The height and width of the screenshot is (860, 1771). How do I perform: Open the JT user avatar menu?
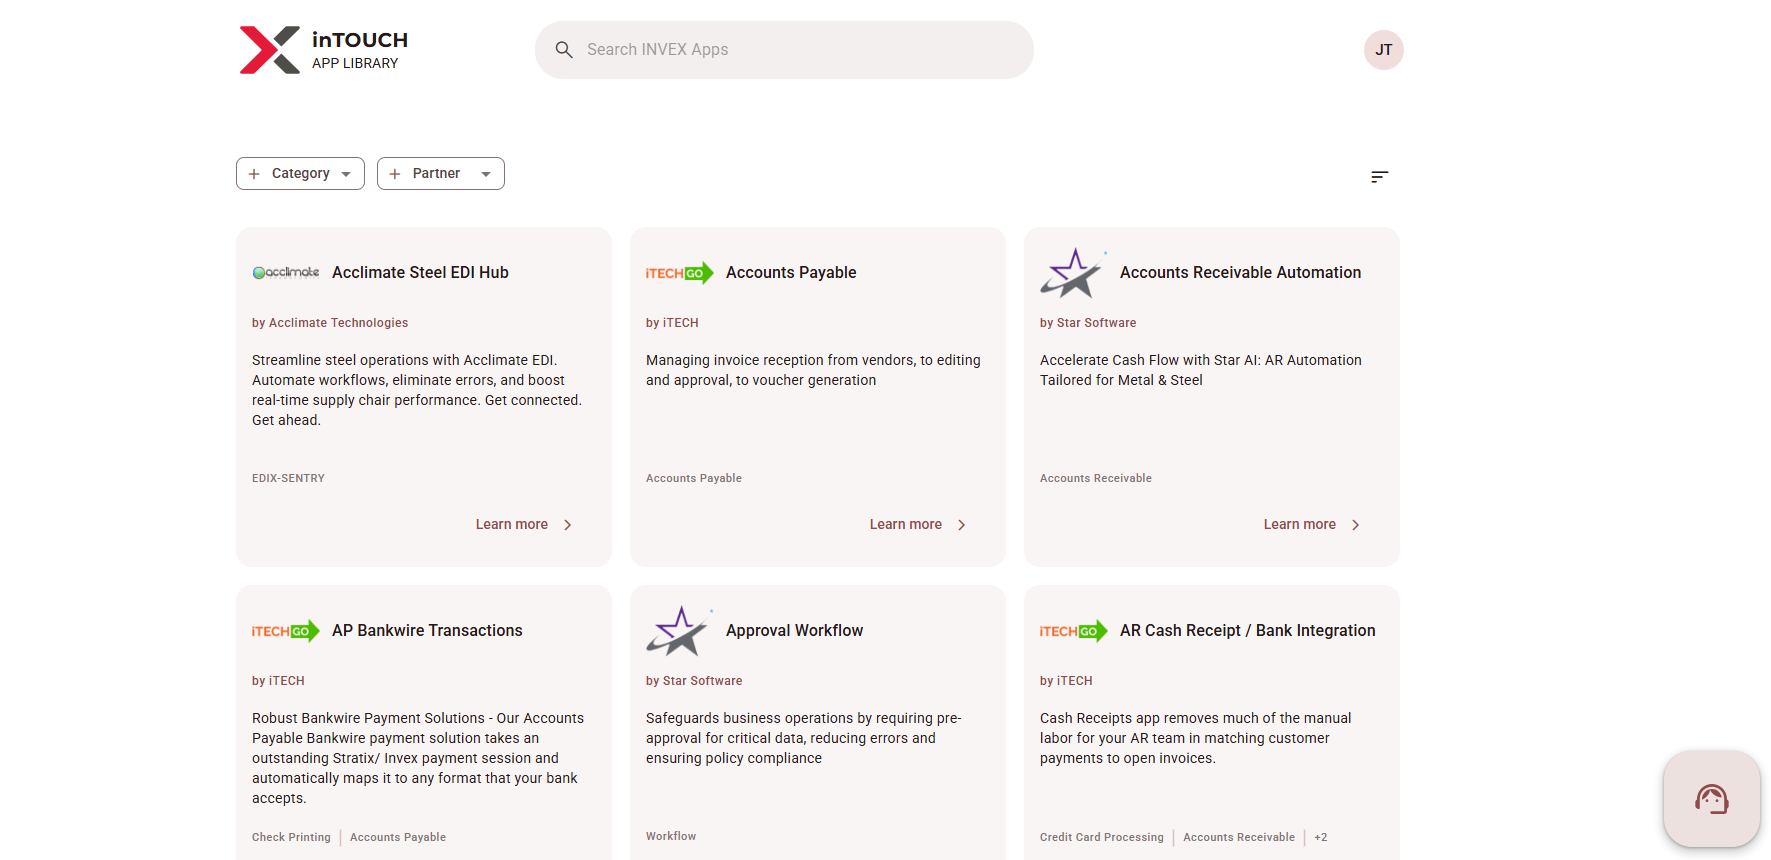click(x=1383, y=50)
